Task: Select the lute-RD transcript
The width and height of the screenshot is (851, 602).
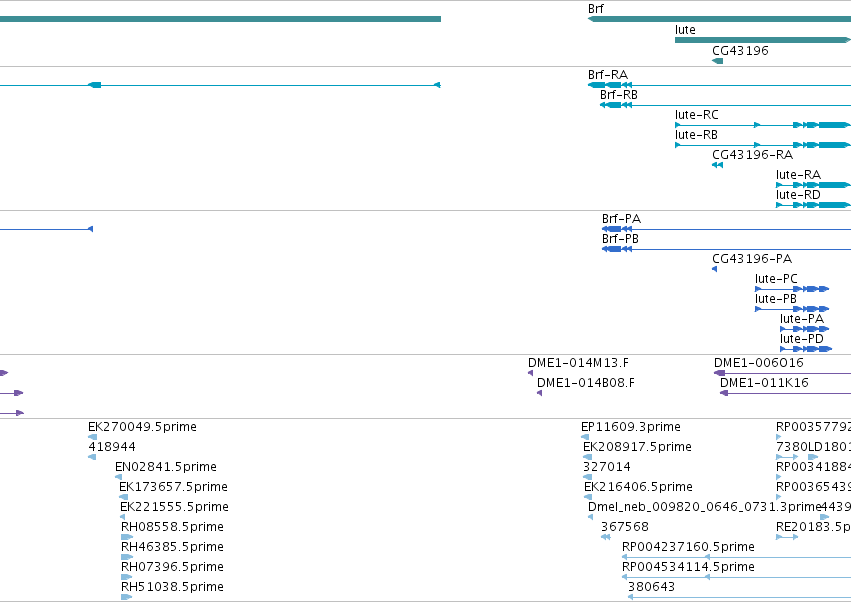Action: coord(813,205)
